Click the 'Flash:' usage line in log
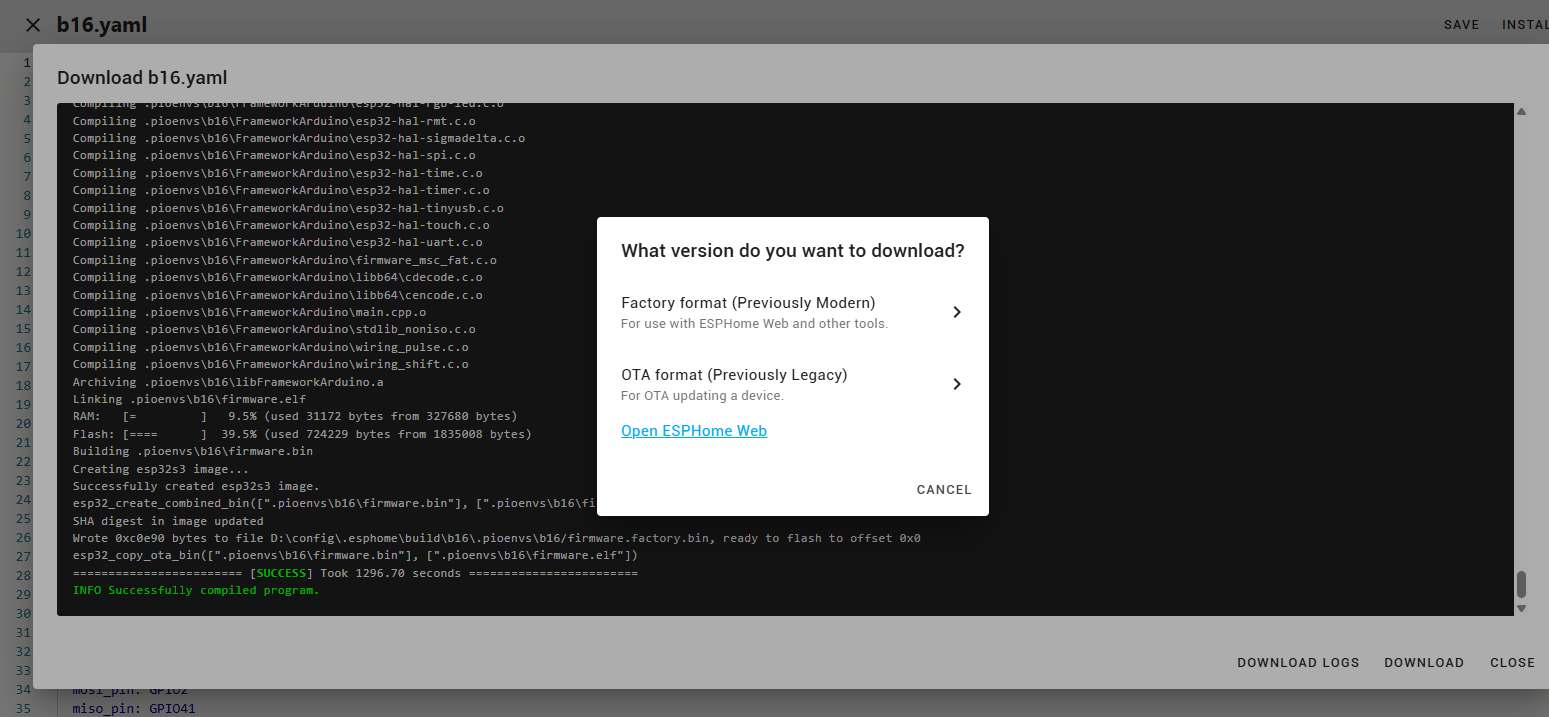The image size is (1549, 717). tap(301, 434)
